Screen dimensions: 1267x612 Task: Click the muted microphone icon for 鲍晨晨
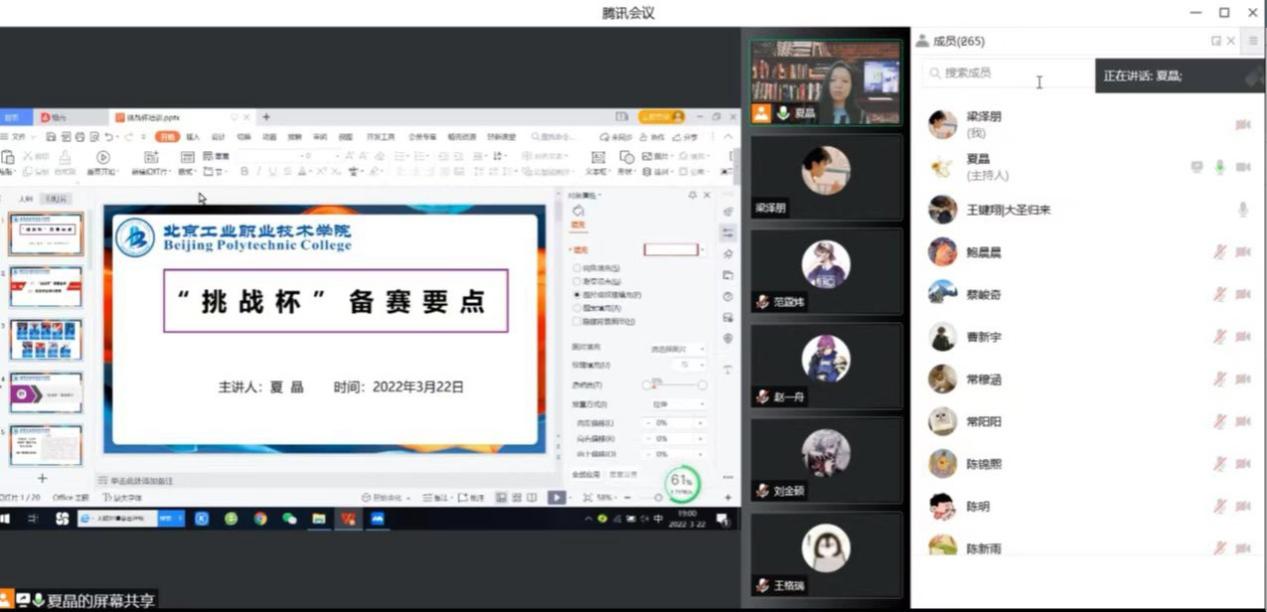[1220, 252]
